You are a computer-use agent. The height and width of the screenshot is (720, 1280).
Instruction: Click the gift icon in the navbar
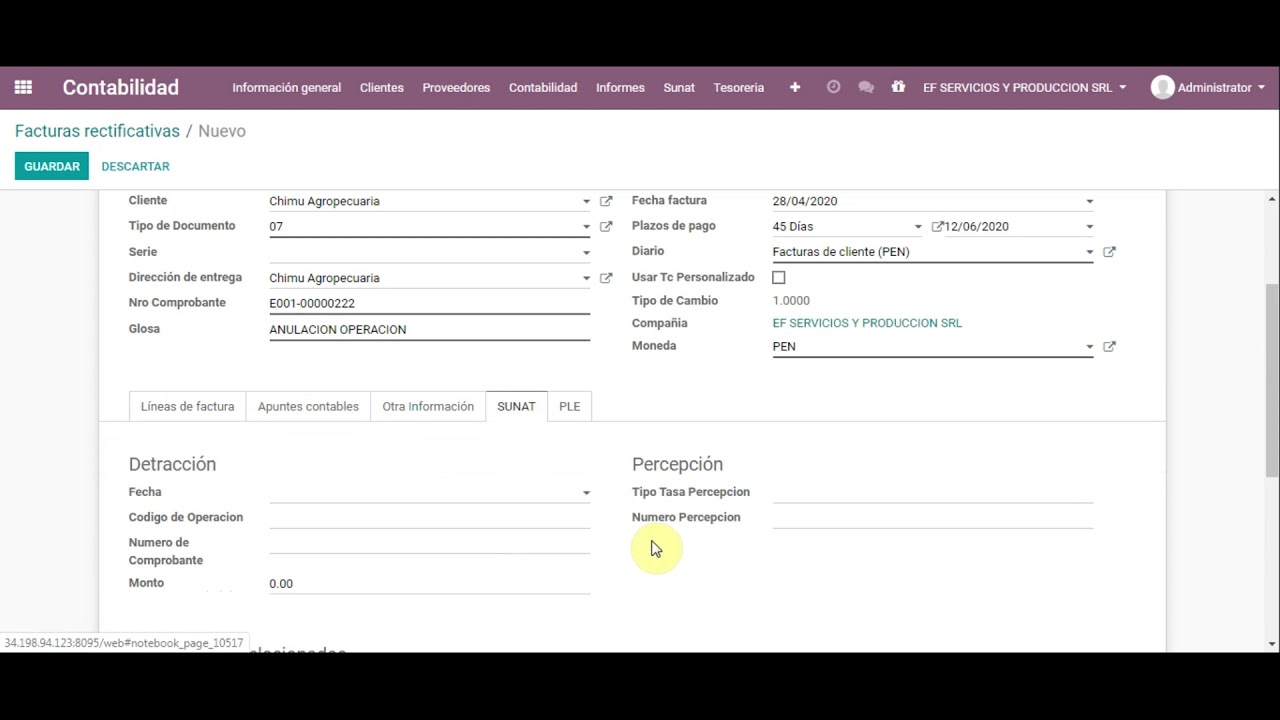tap(898, 87)
